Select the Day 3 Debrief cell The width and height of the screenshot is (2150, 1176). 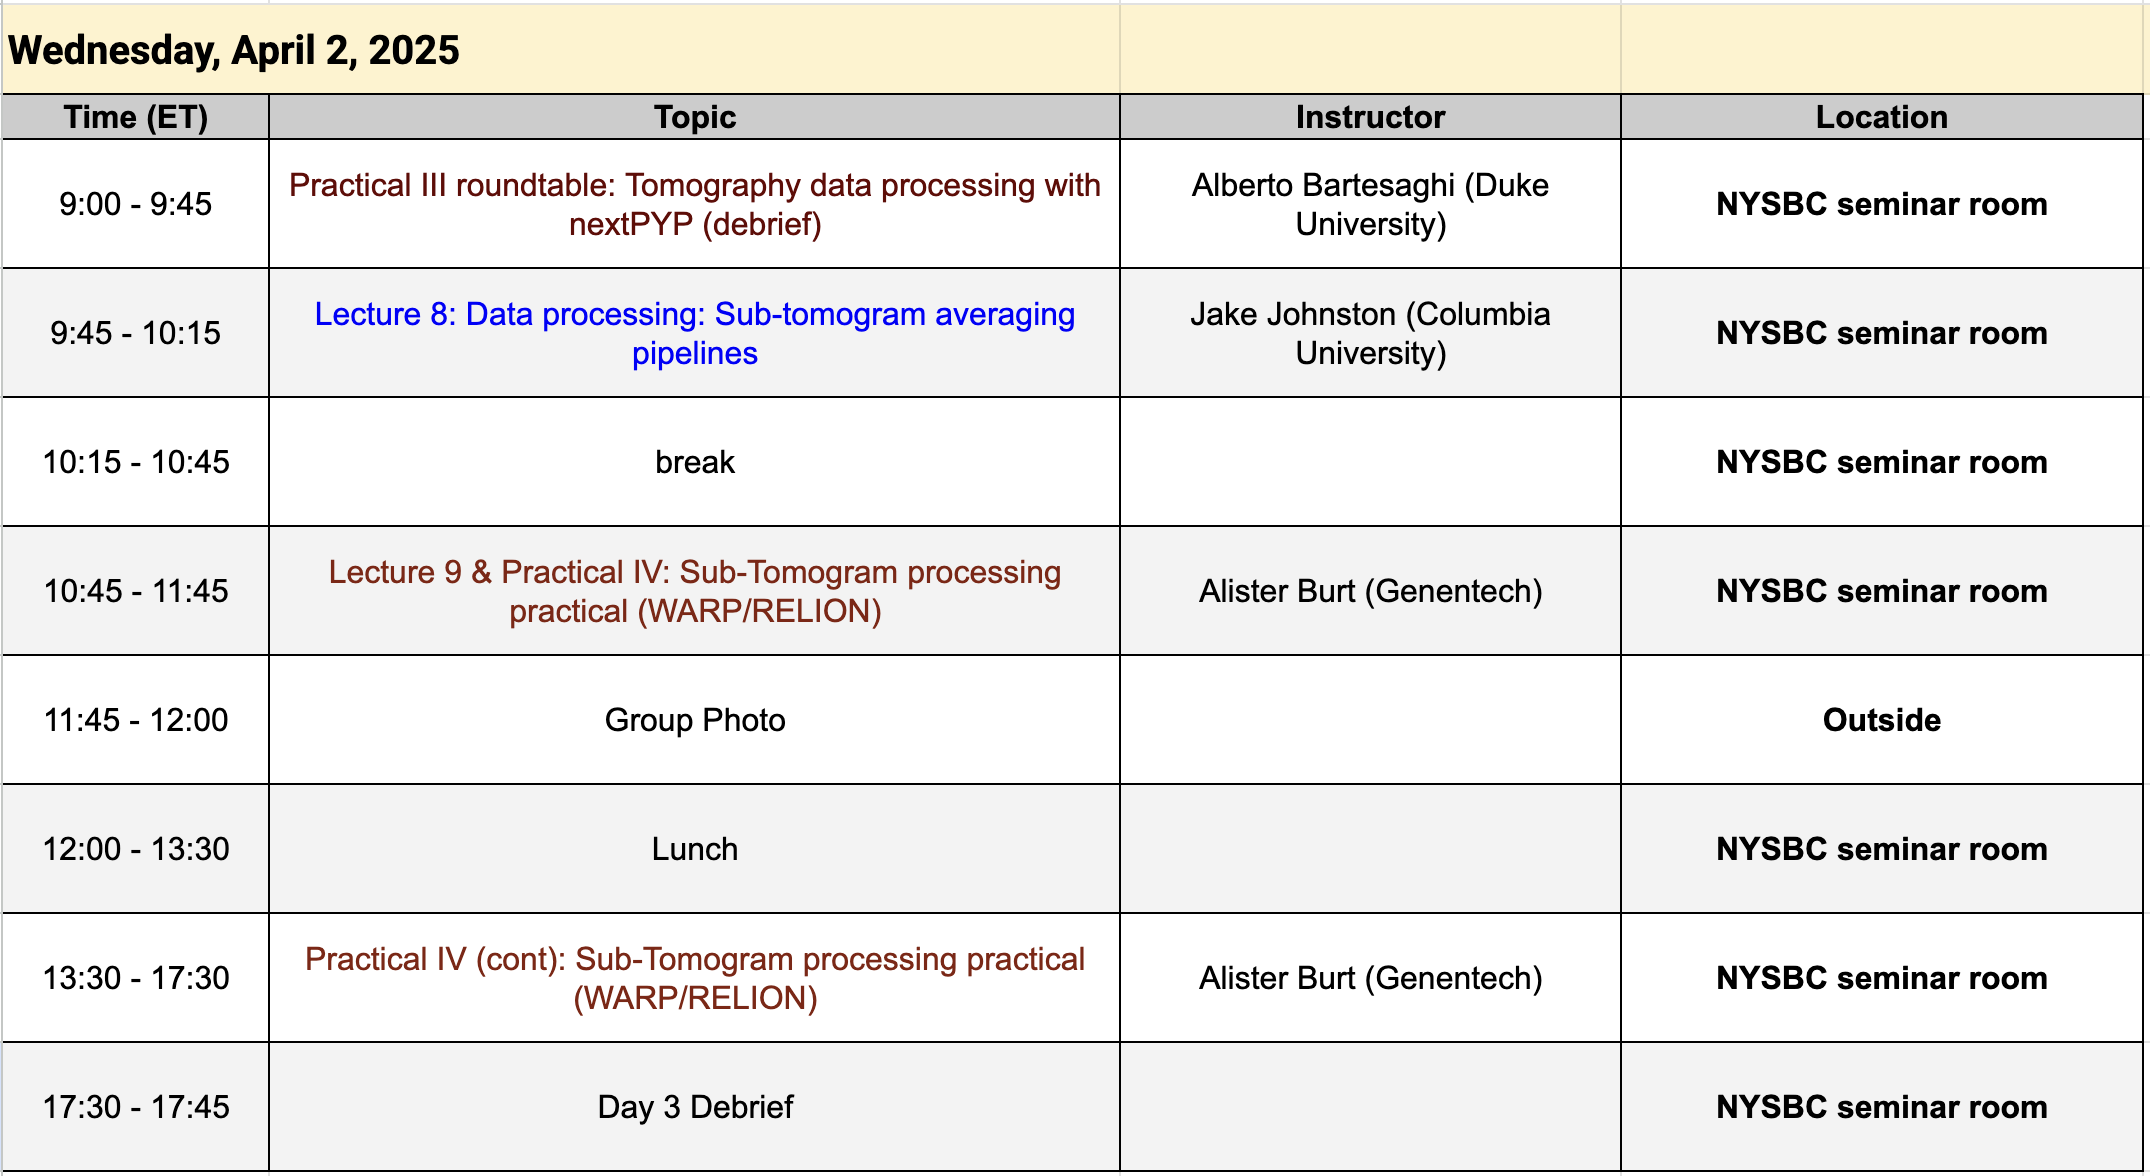pos(695,1107)
